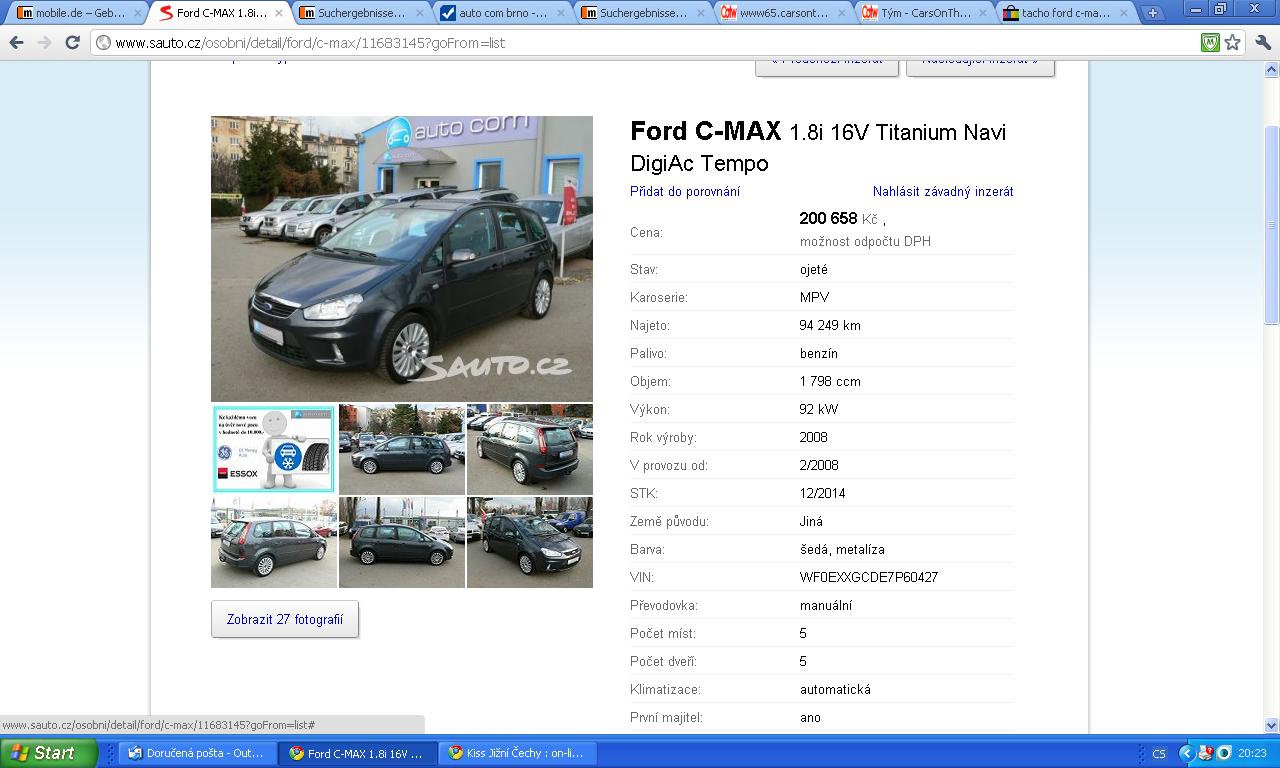Bookmark this page with the star icon

coord(1233,43)
